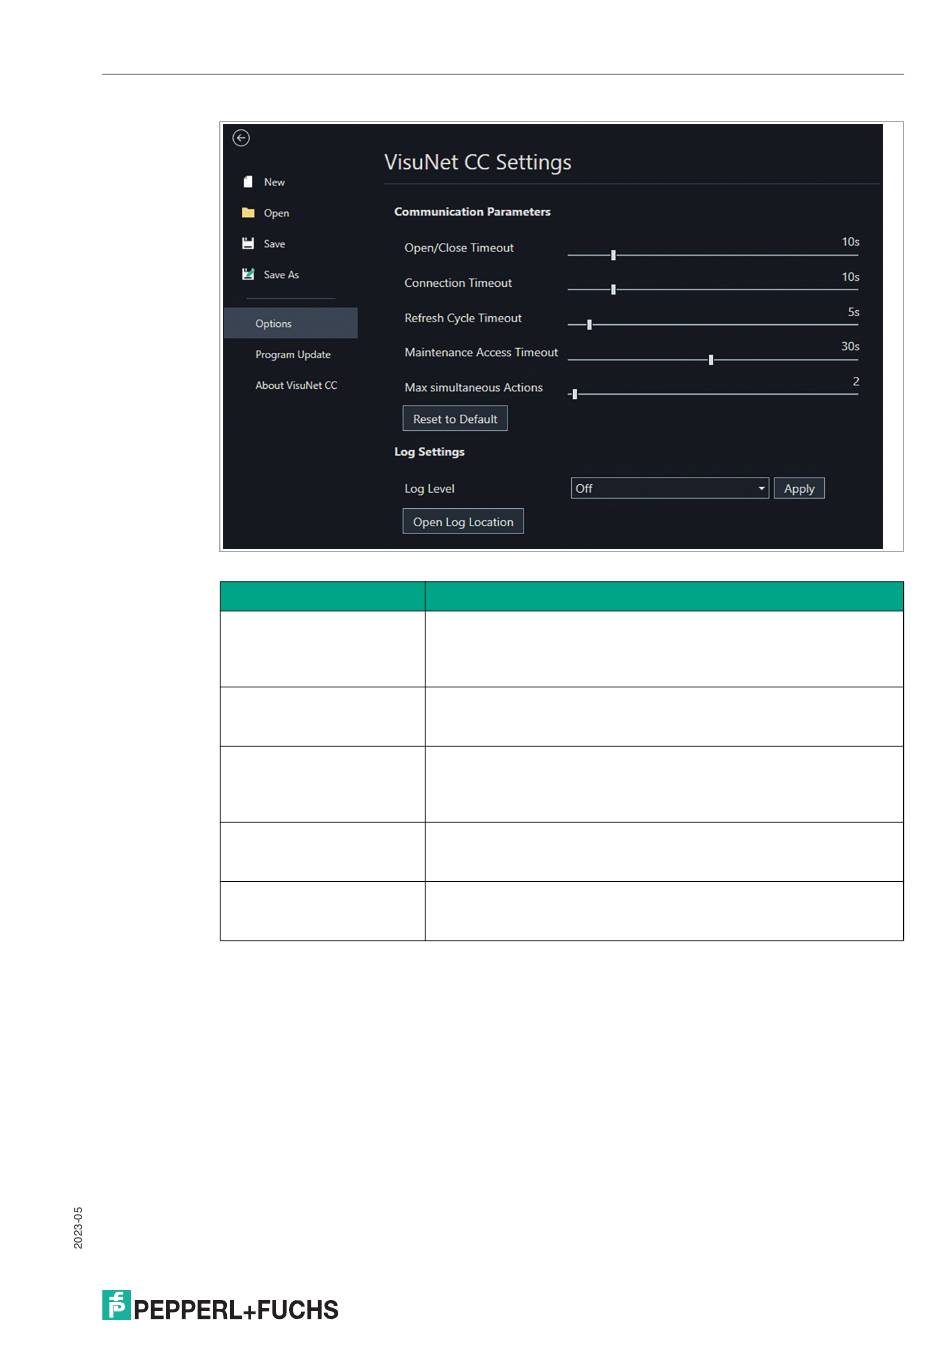Click the Log Level label
950x1360 pixels.
click(429, 489)
